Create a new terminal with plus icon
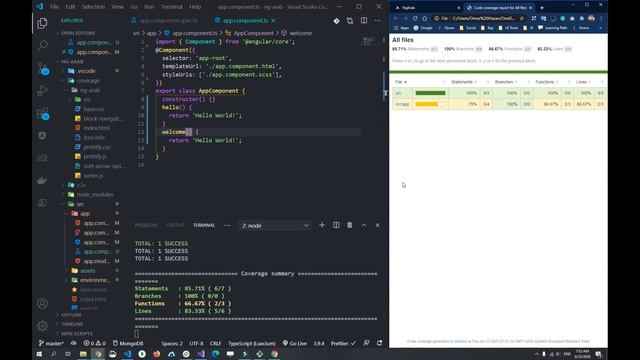This screenshot has width=640, height=360. (322, 225)
